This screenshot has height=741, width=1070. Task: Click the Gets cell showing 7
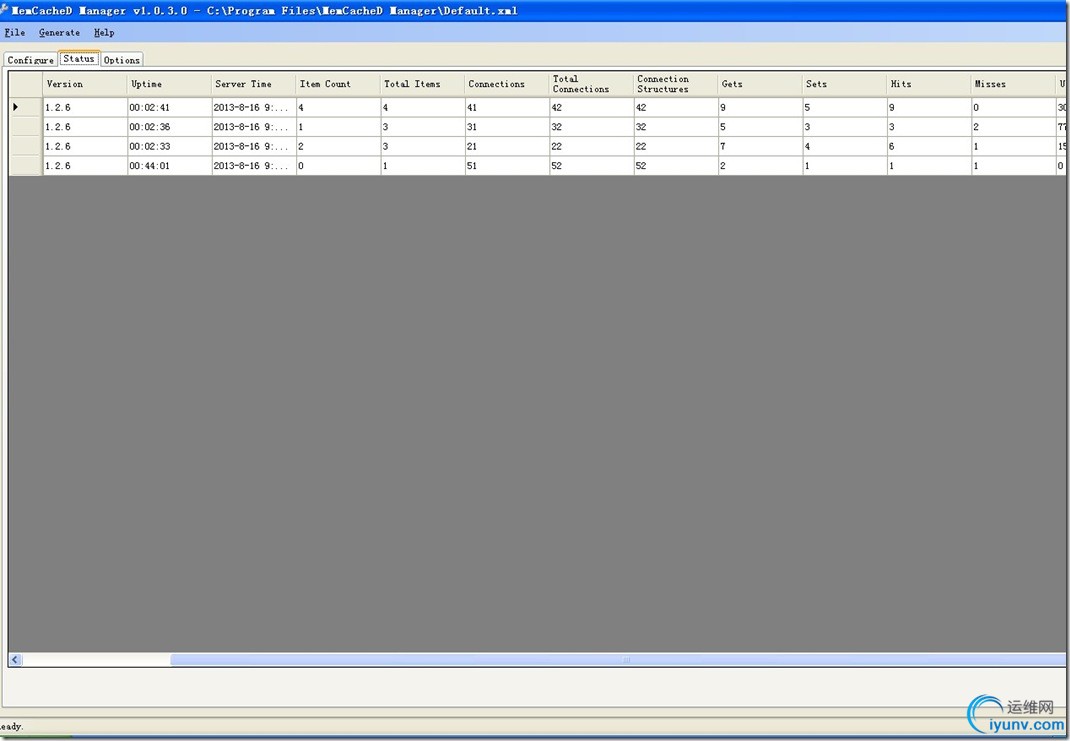coord(760,146)
